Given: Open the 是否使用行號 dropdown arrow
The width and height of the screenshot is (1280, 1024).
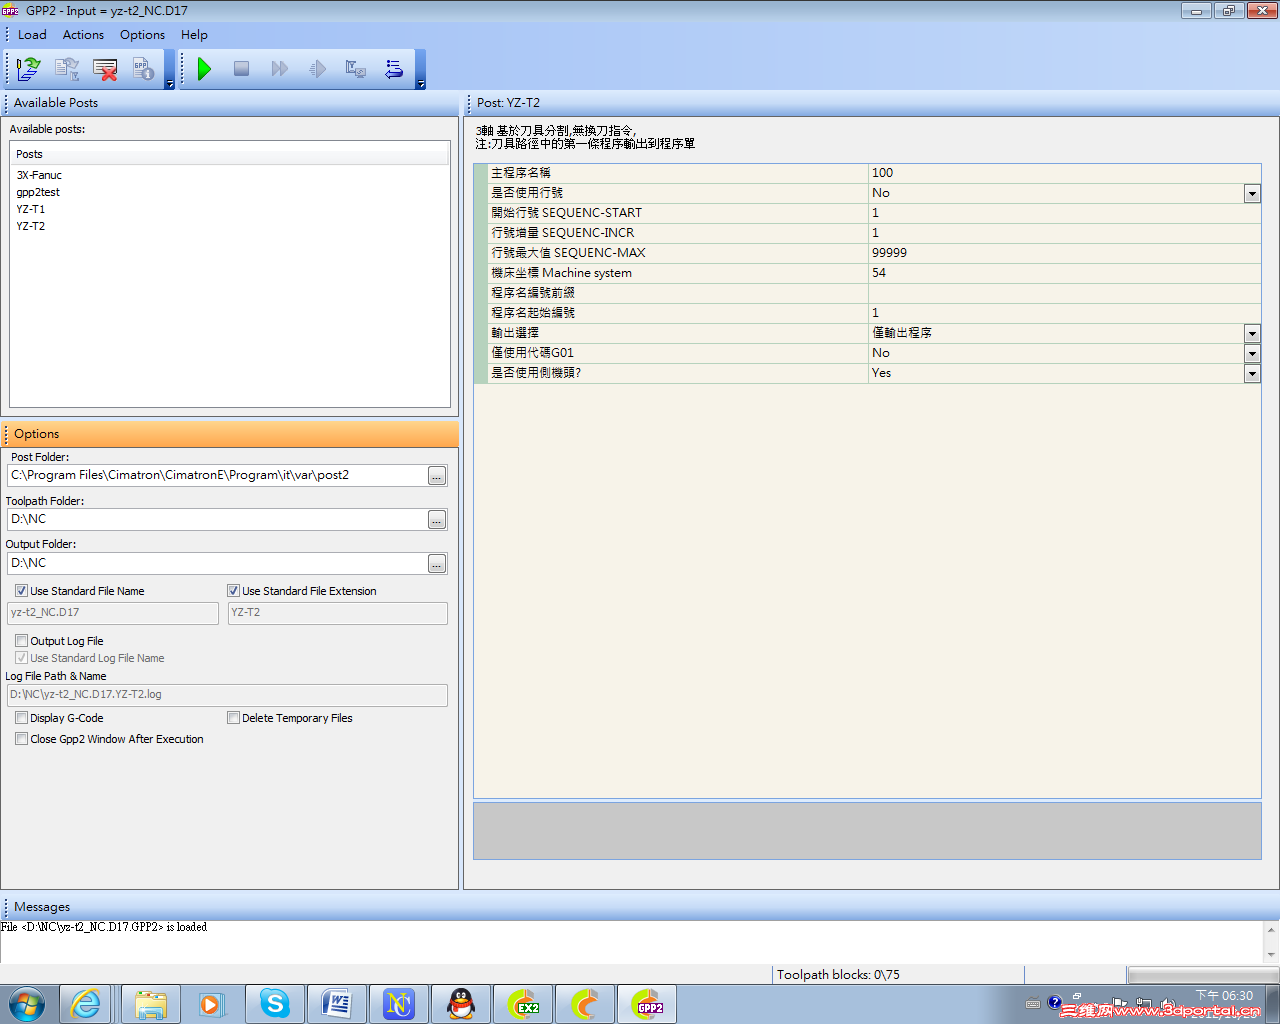Looking at the screenshot, I should [x=1252, y=194].
